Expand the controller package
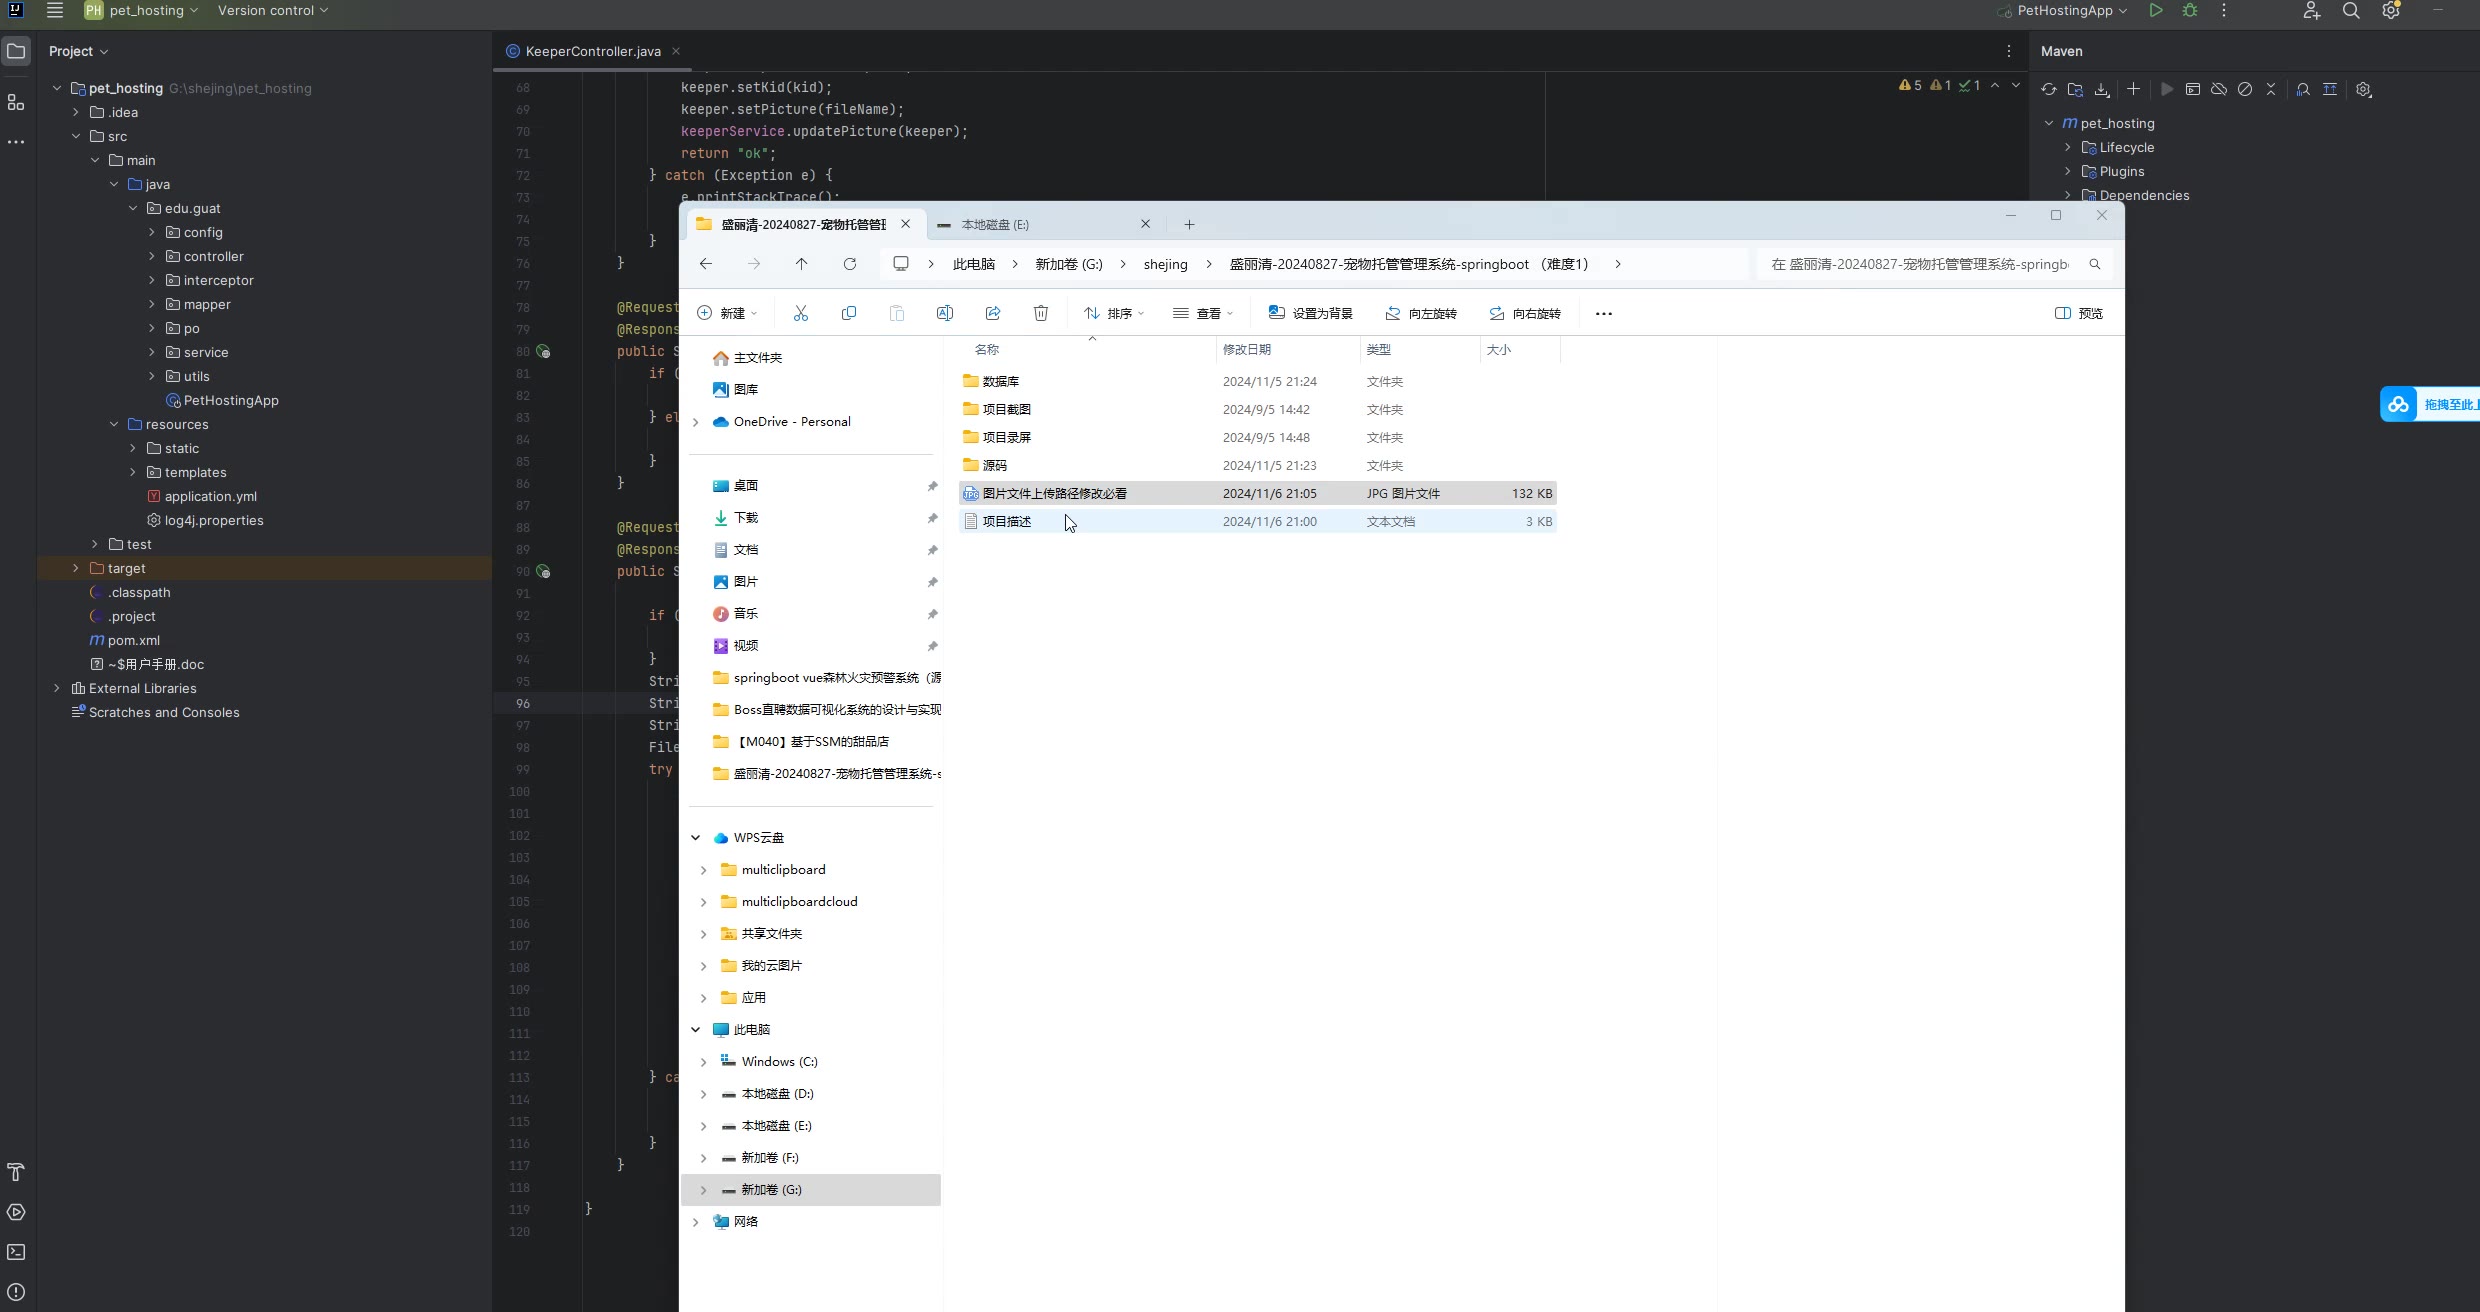This screenshot has width=2480, height=1312. pyautogui.click(x=152, y=256)
